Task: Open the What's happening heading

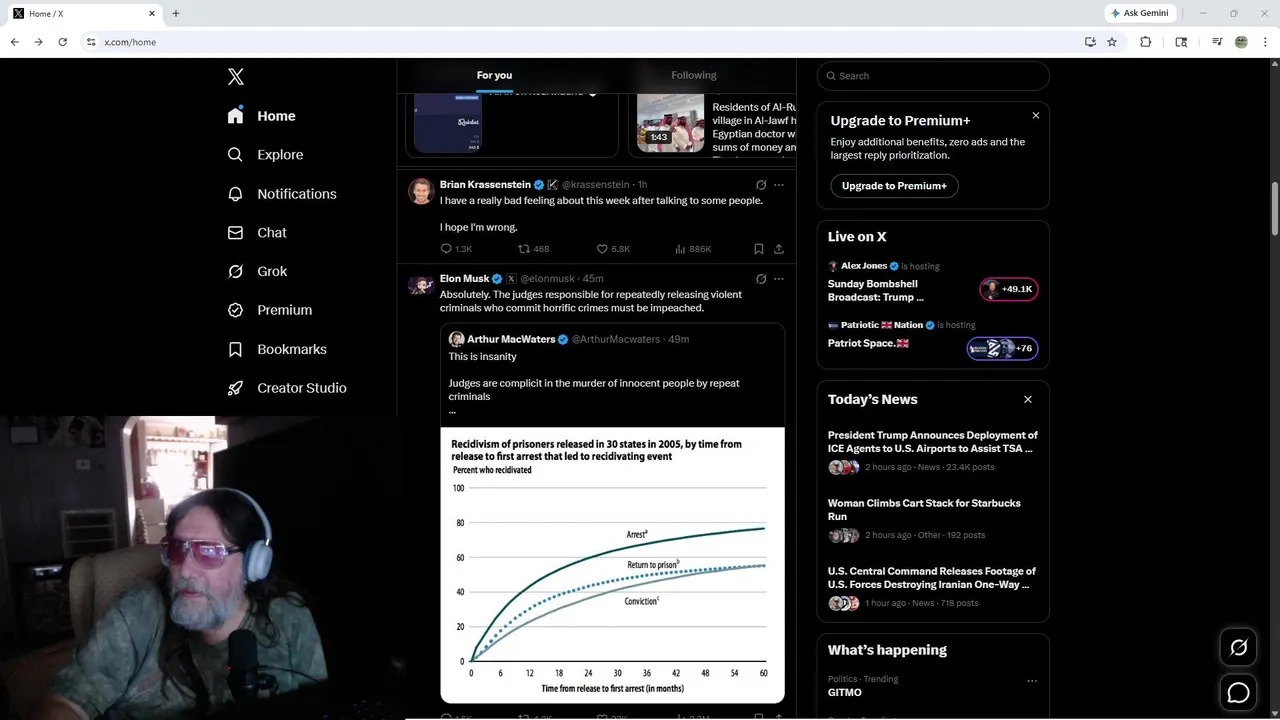Action: (887, 650)
